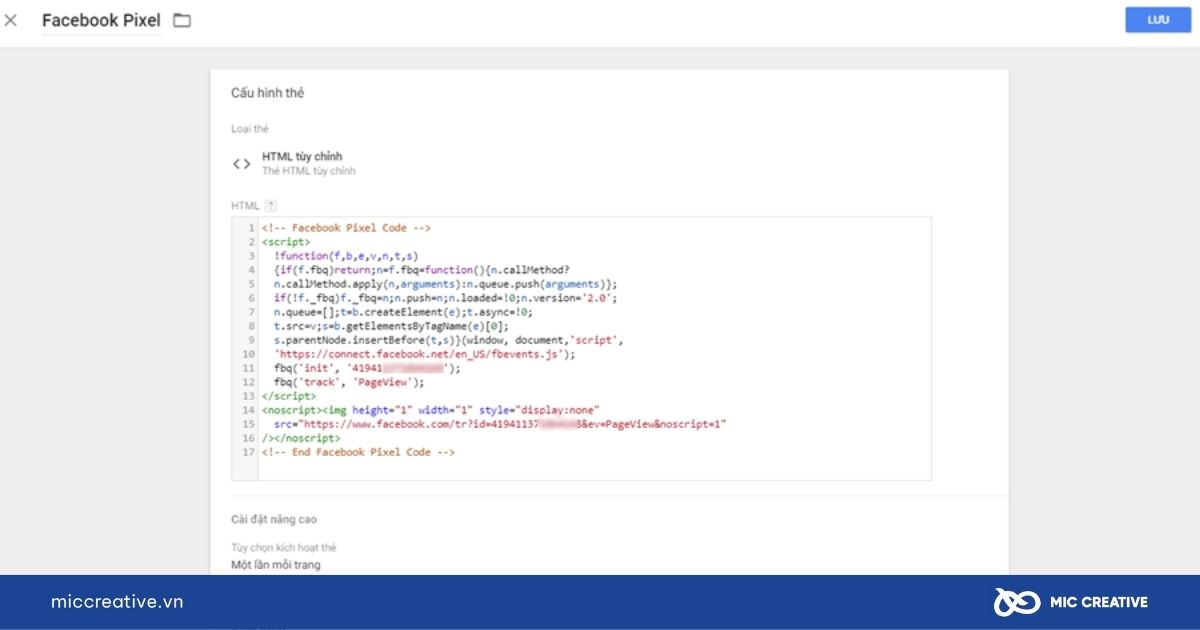This screenshot has width=1200, height=630.
Task: Open the HTML field help question icon
Action: tap(270, 206)
